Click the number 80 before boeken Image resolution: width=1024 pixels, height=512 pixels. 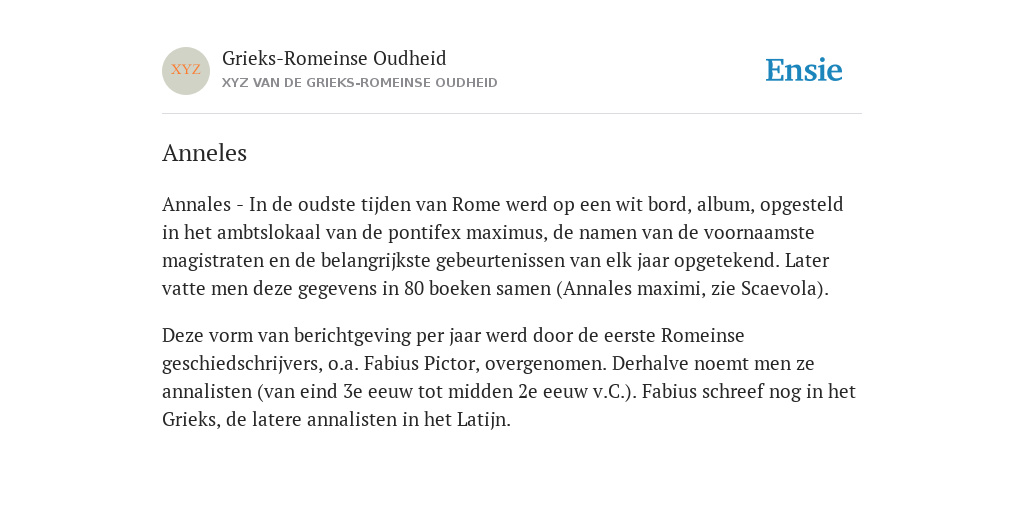[414, 289]
